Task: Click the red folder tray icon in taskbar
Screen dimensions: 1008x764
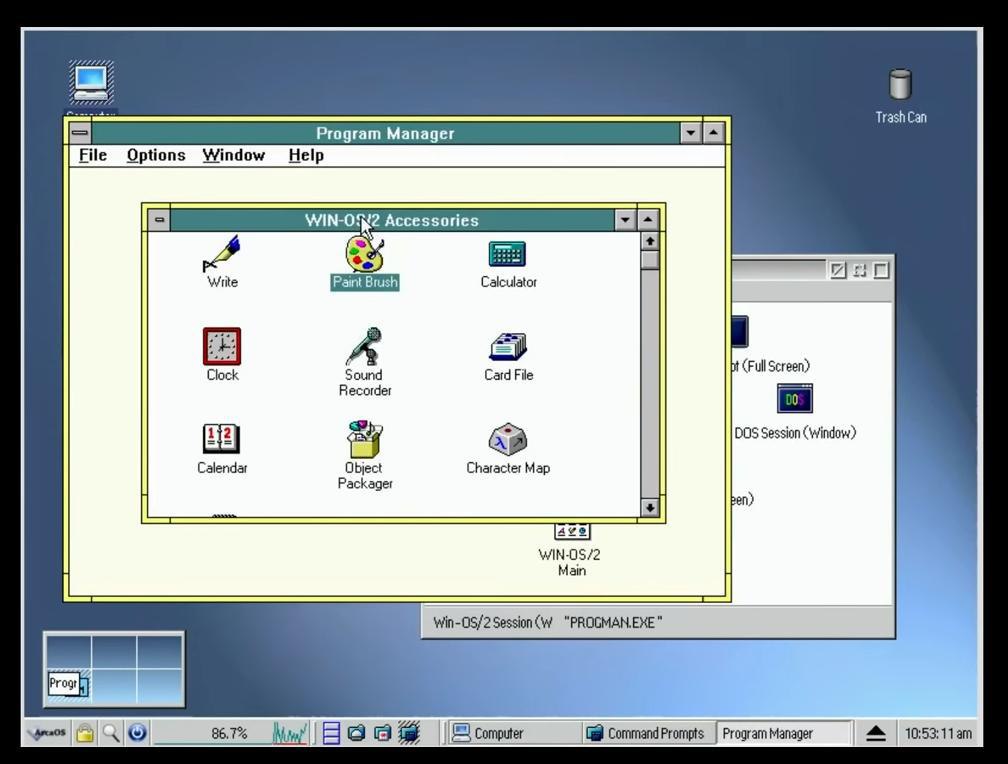Action: 382,733
